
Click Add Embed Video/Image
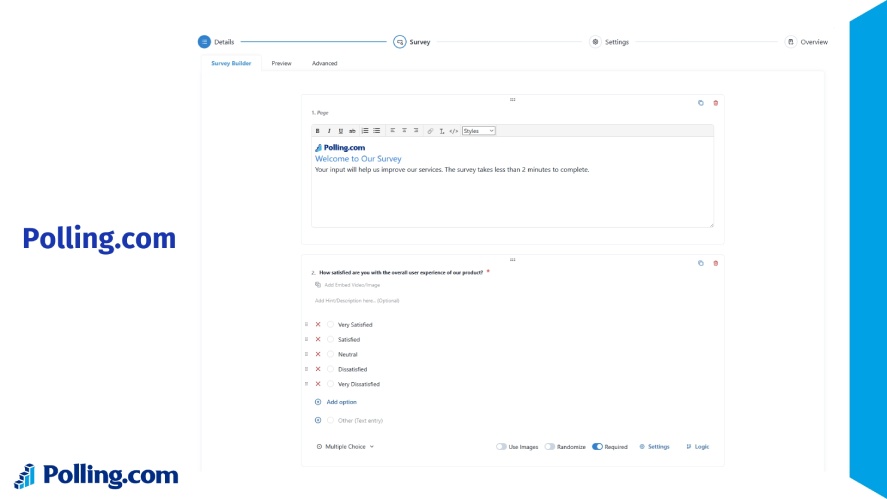[x=347, y=285]
